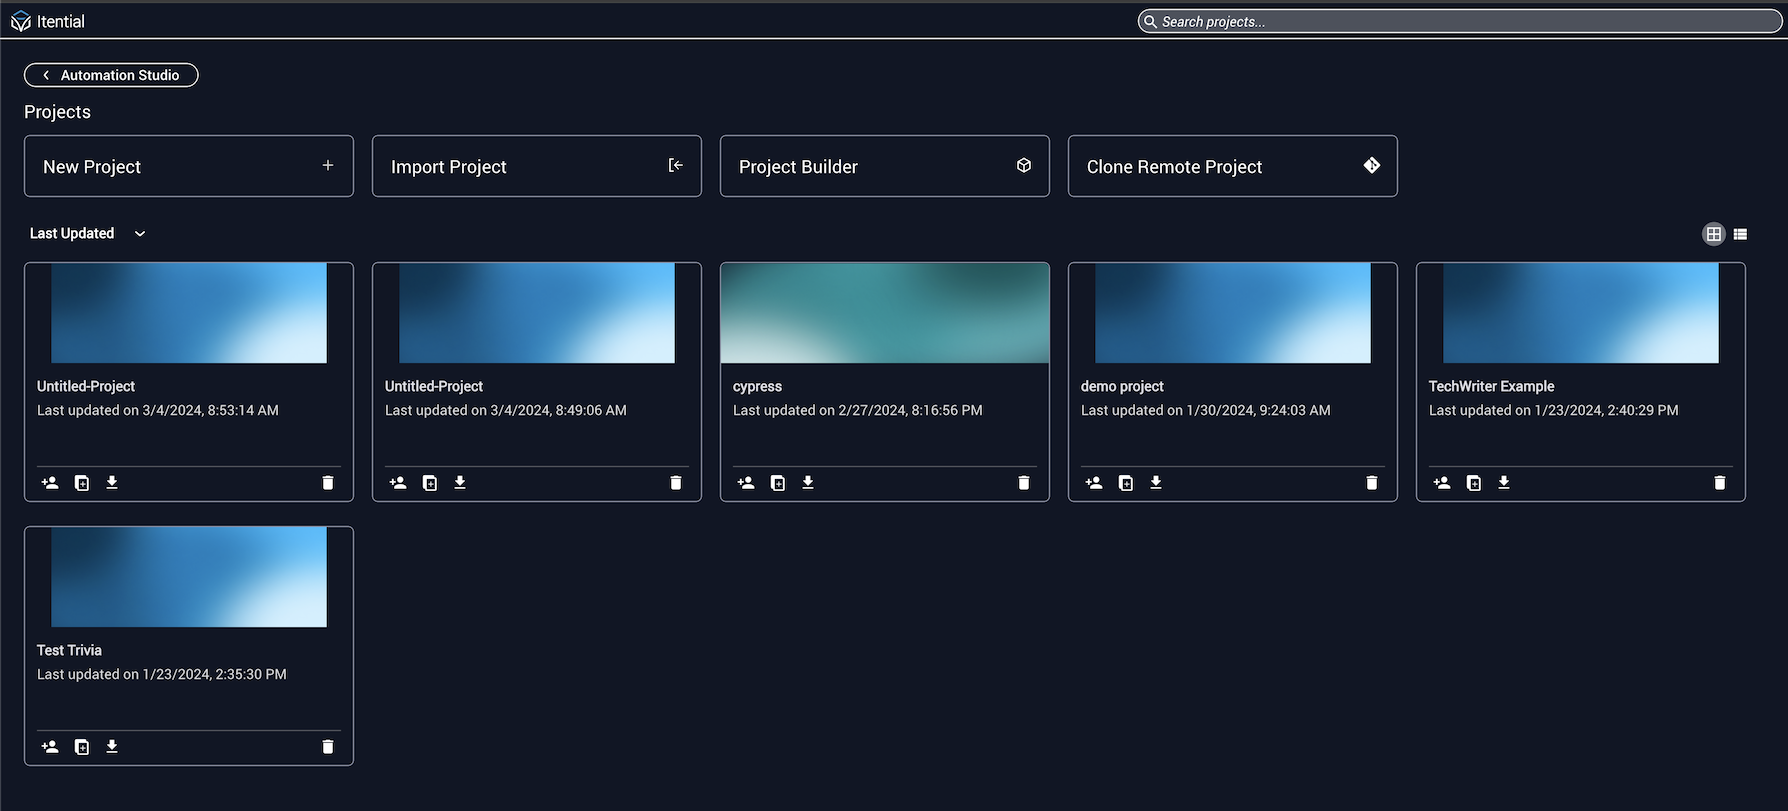This screenshot has height=811, width=1788.
Task: Select Clone Remote Project
Action: [x=1232, y=166]
